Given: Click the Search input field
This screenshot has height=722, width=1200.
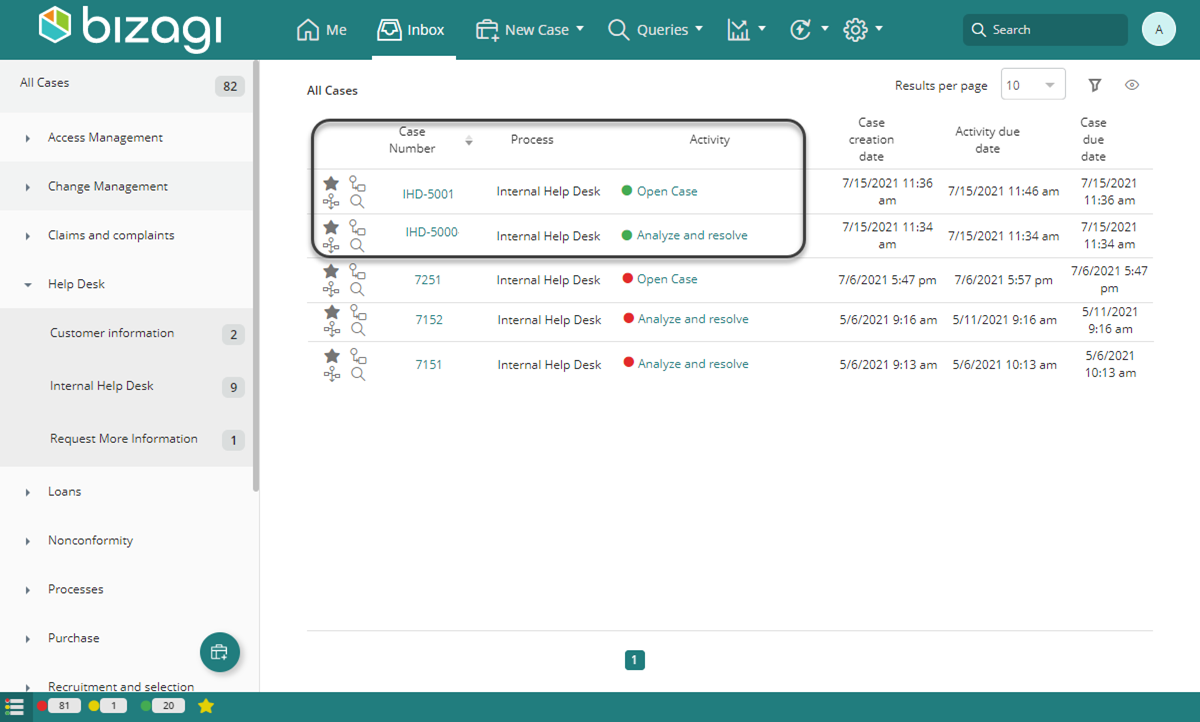Looking at the screenshot, I should click(1045, 30).
